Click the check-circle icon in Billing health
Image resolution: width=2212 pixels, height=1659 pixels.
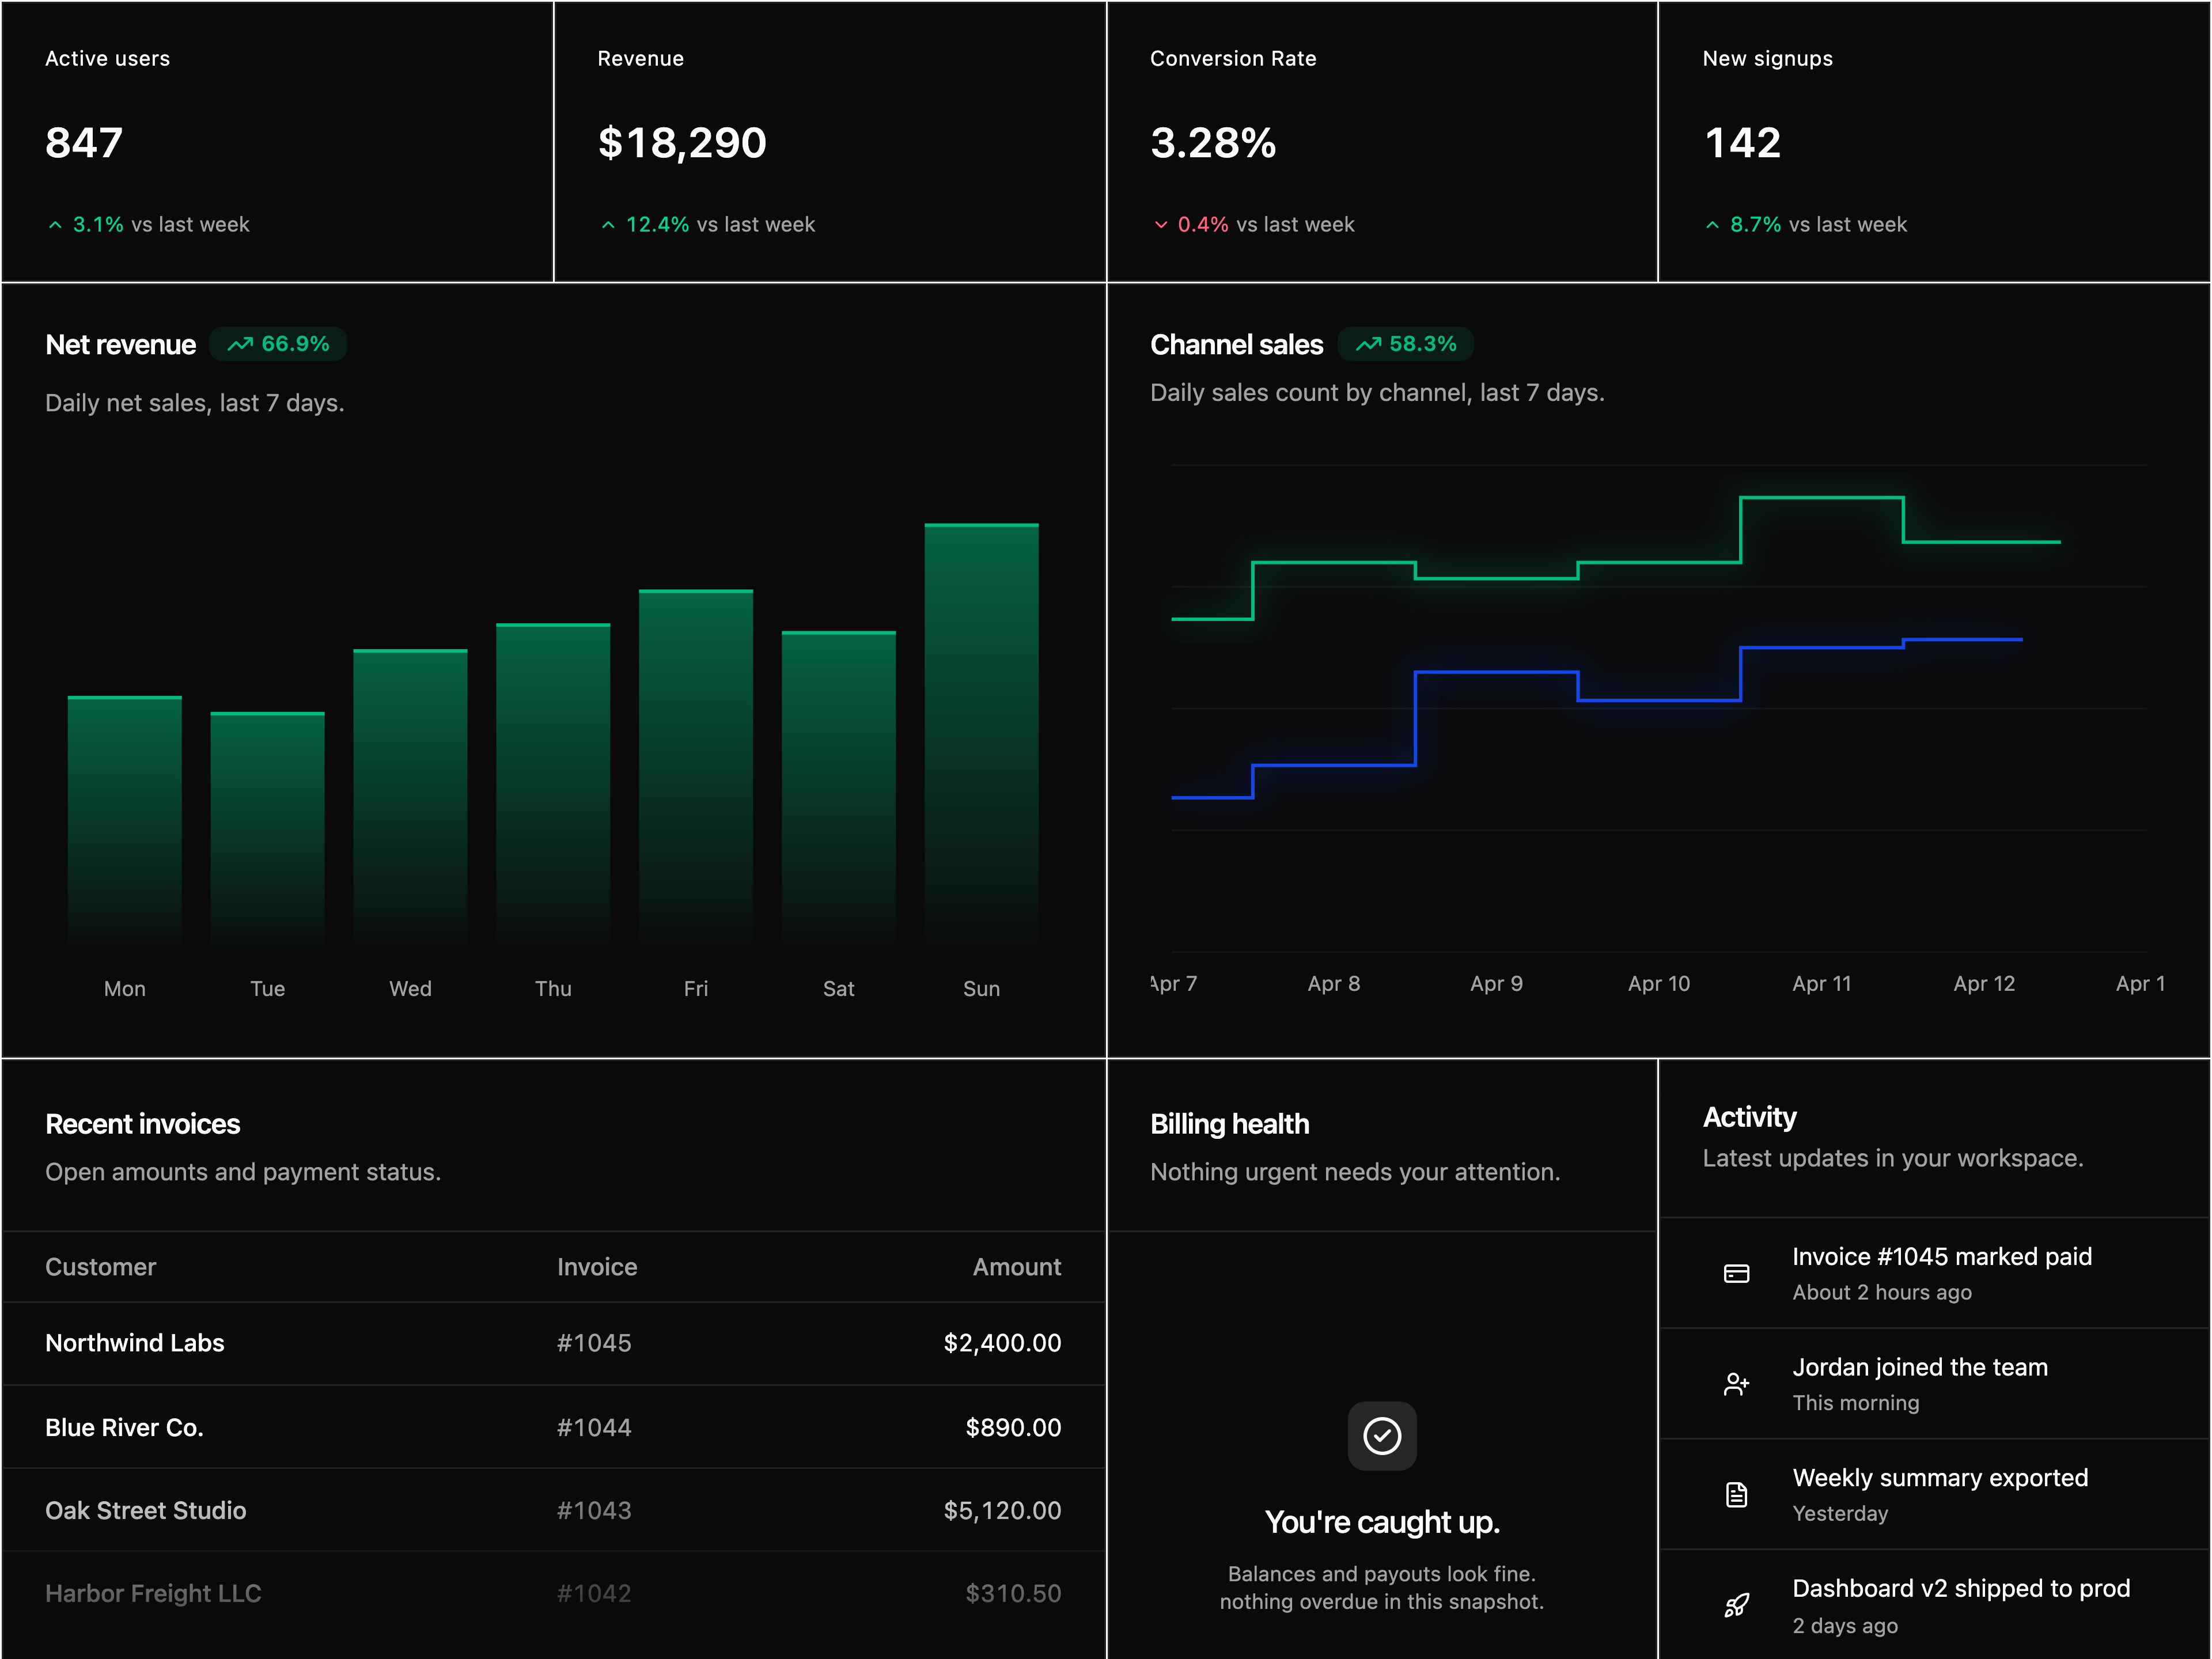pyautogui.click(x=1382, y=1435)
